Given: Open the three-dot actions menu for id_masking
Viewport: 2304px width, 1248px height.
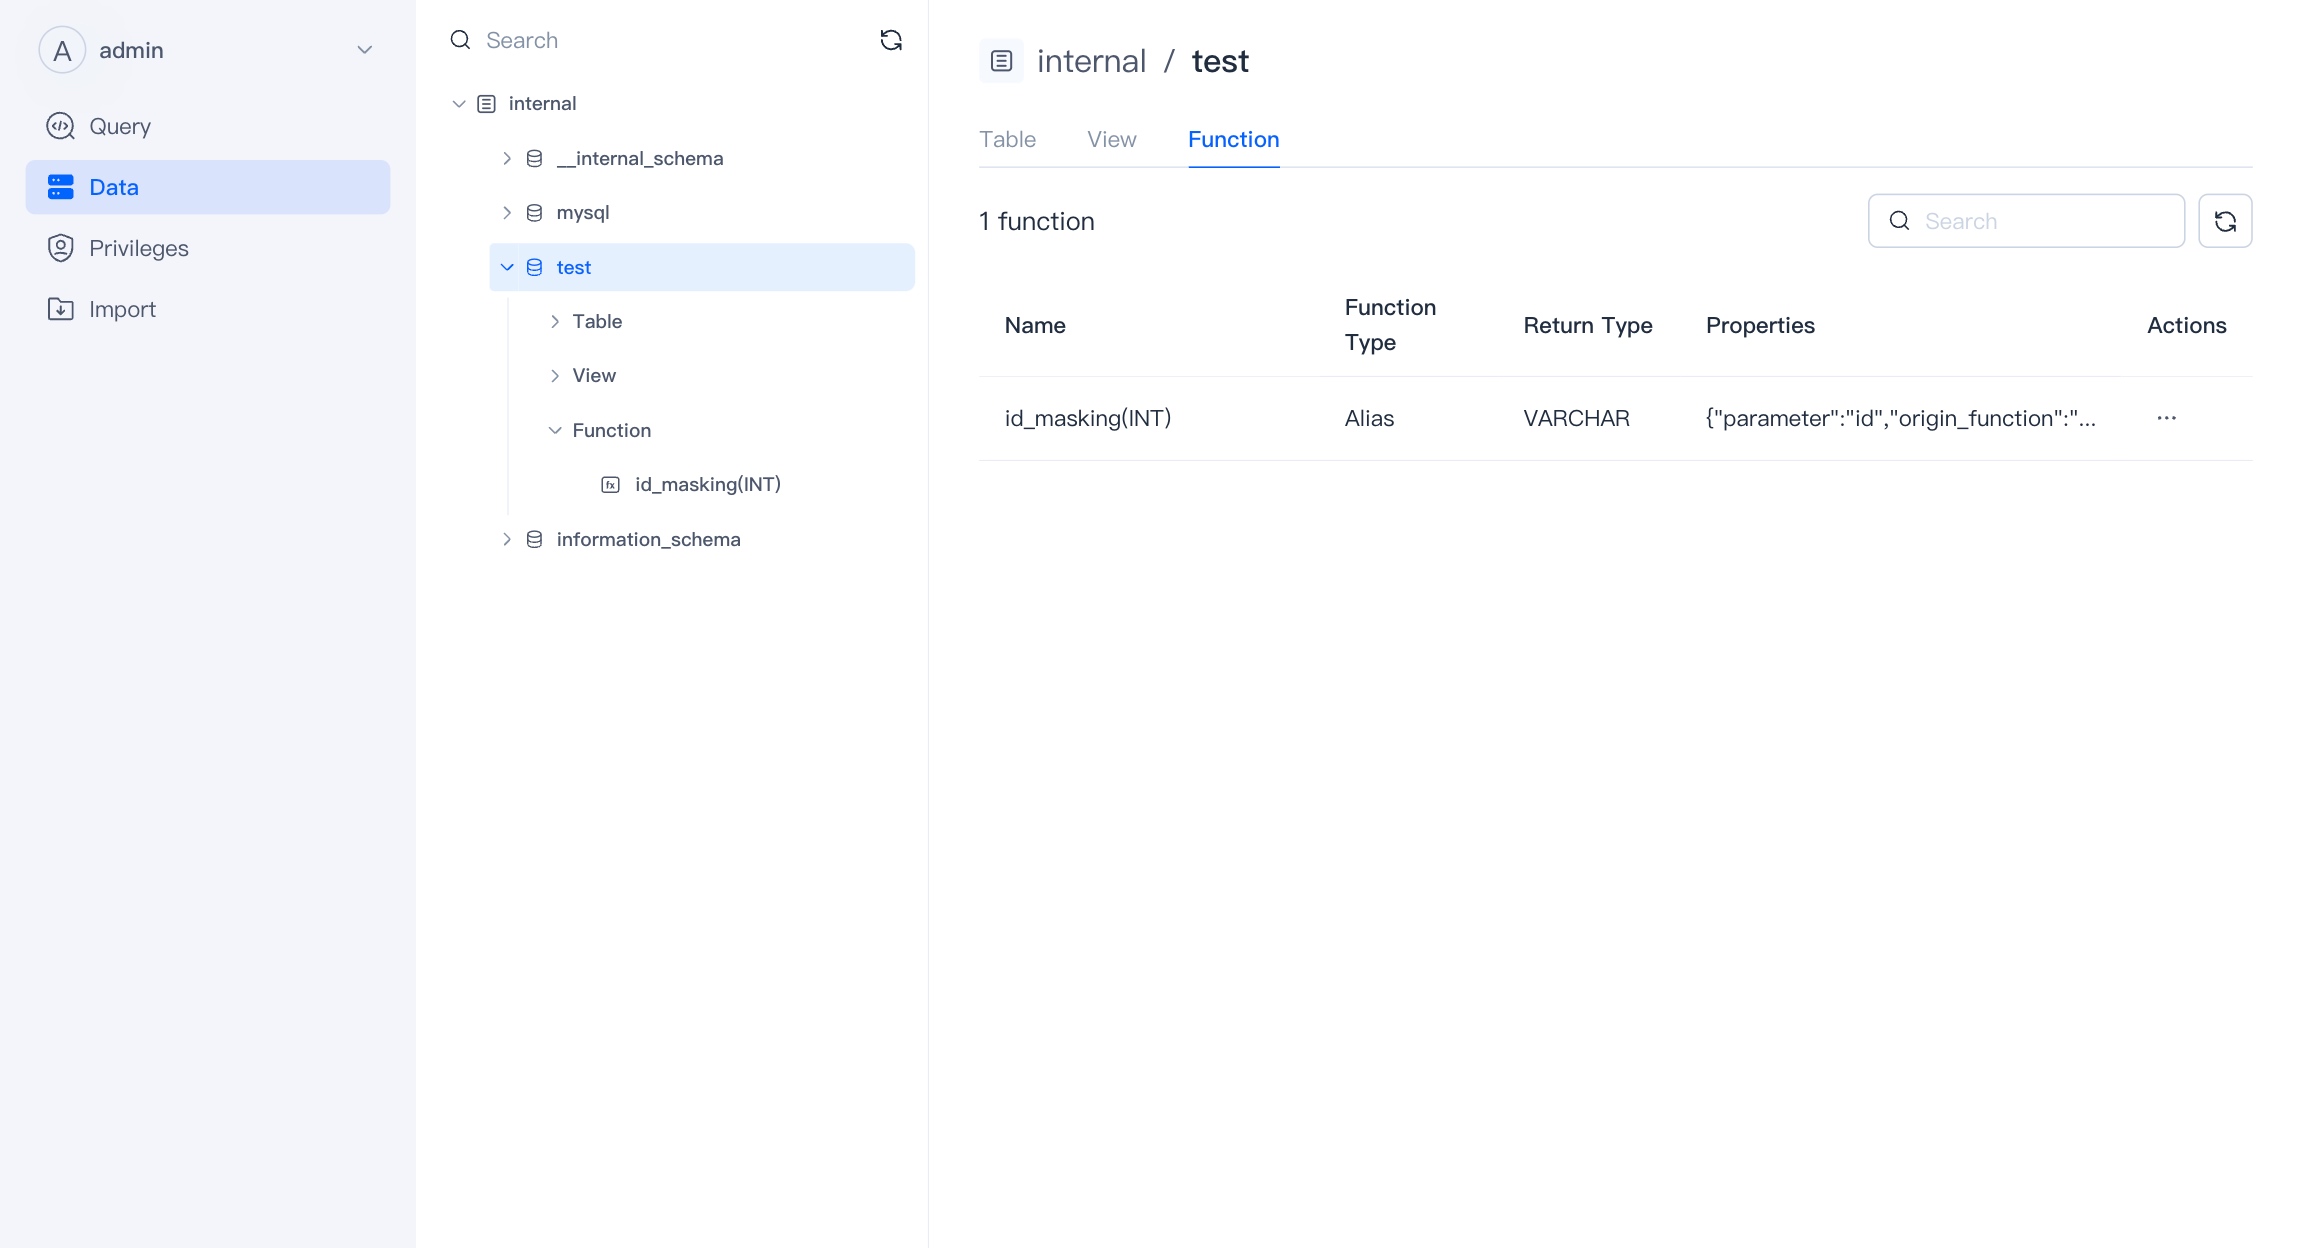Looking at the screenshot, I should tap(2166, 418).
